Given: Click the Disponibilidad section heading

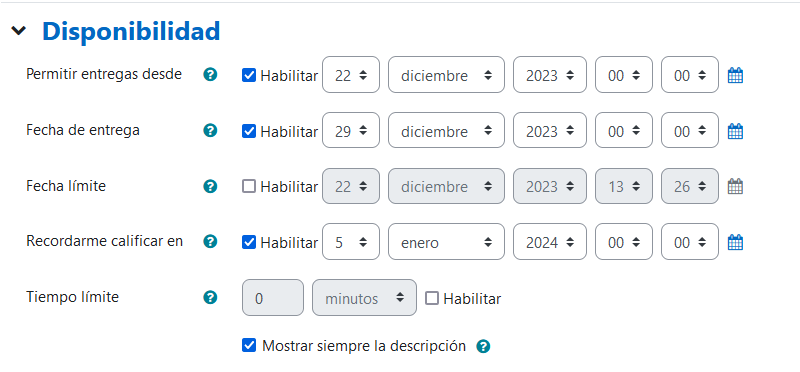Looking at the screenshot, I should [x=131, y=31].
